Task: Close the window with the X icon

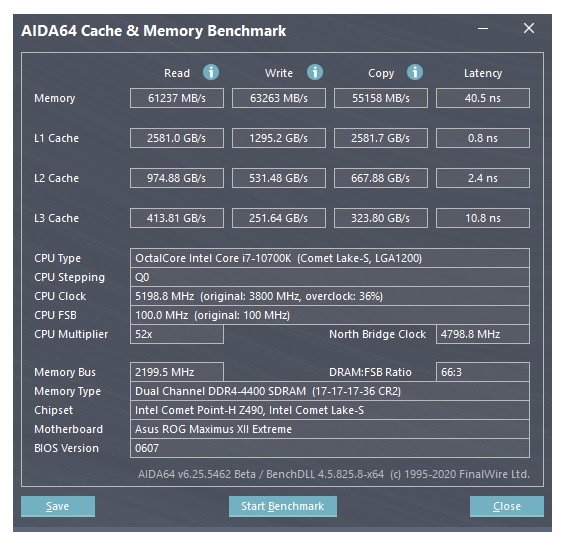Action: [x=529, y=28]
